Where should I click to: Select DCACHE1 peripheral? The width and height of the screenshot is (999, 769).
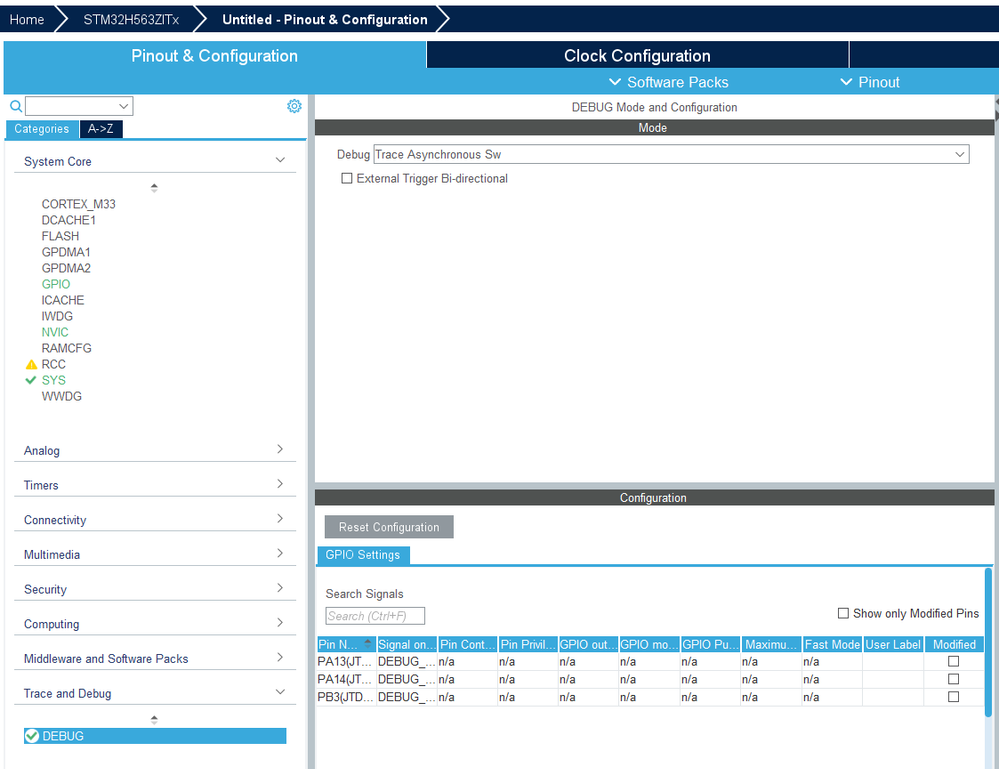69,220
